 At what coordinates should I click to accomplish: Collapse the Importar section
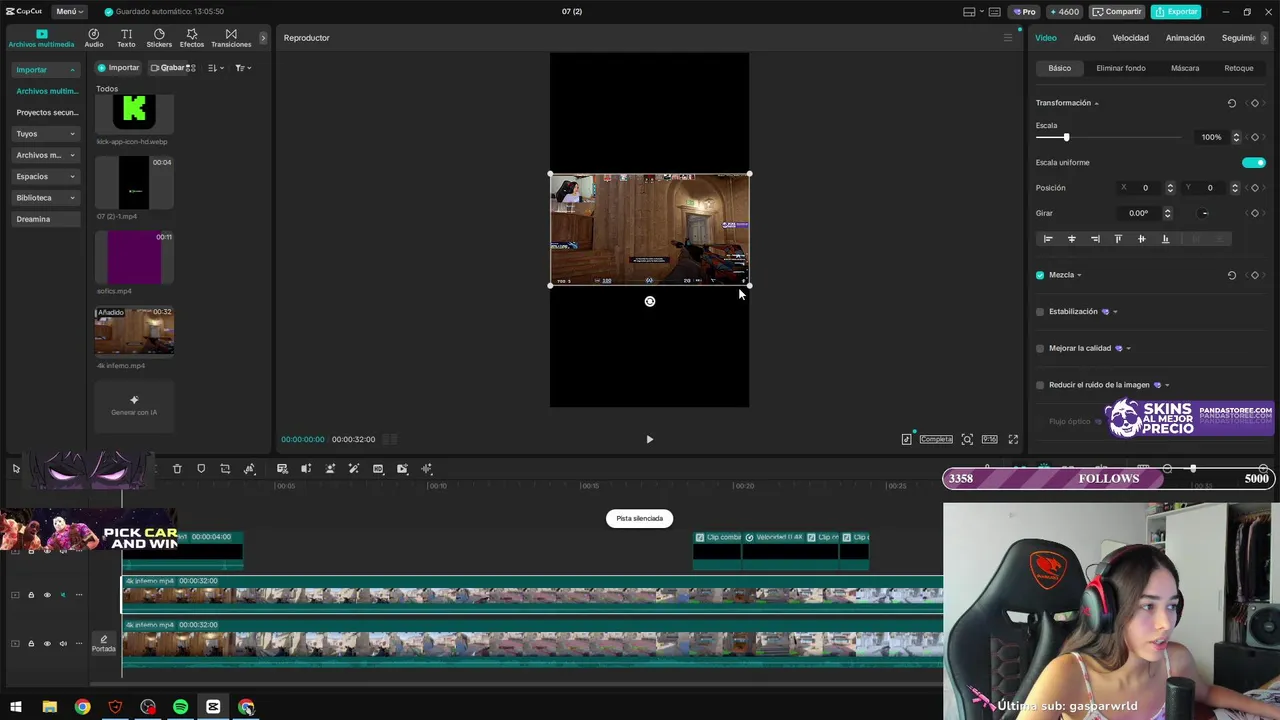46,70
